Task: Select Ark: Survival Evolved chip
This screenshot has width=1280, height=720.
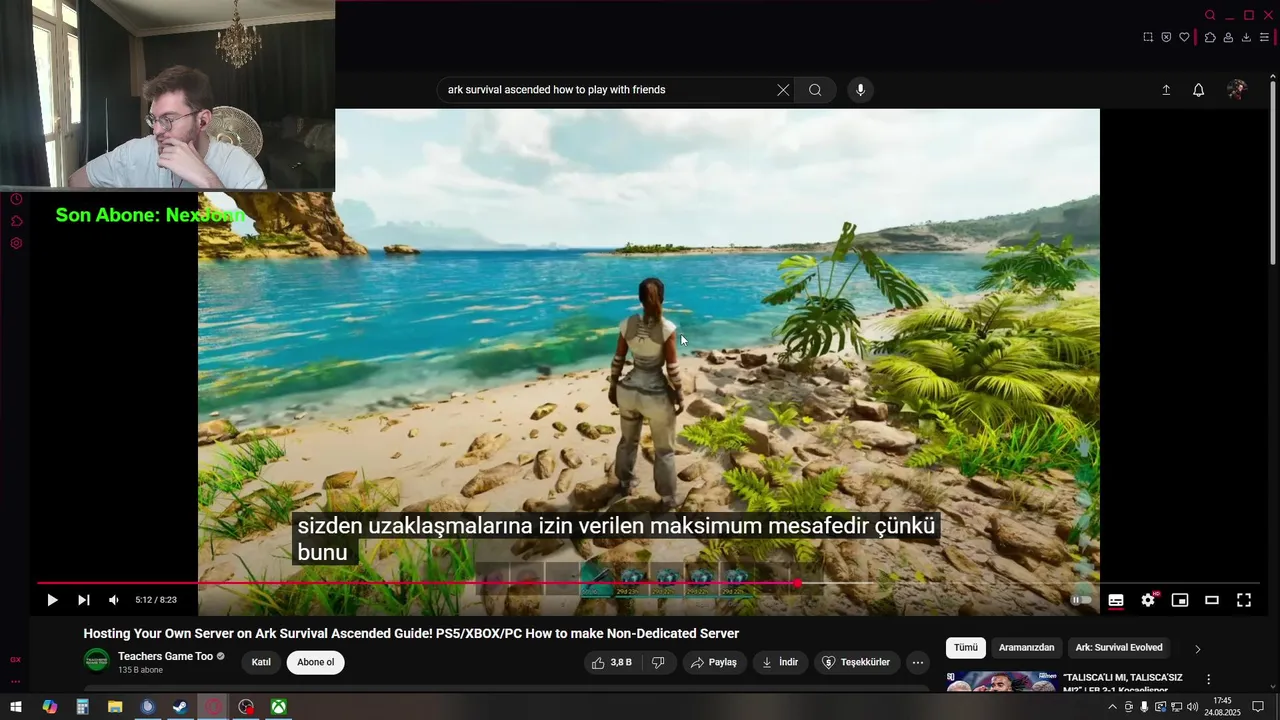Action: 1119,648
